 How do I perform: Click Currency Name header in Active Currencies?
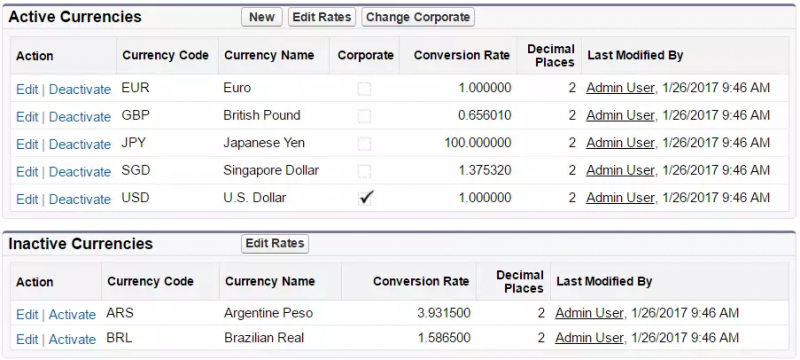(x=269, y=56)
